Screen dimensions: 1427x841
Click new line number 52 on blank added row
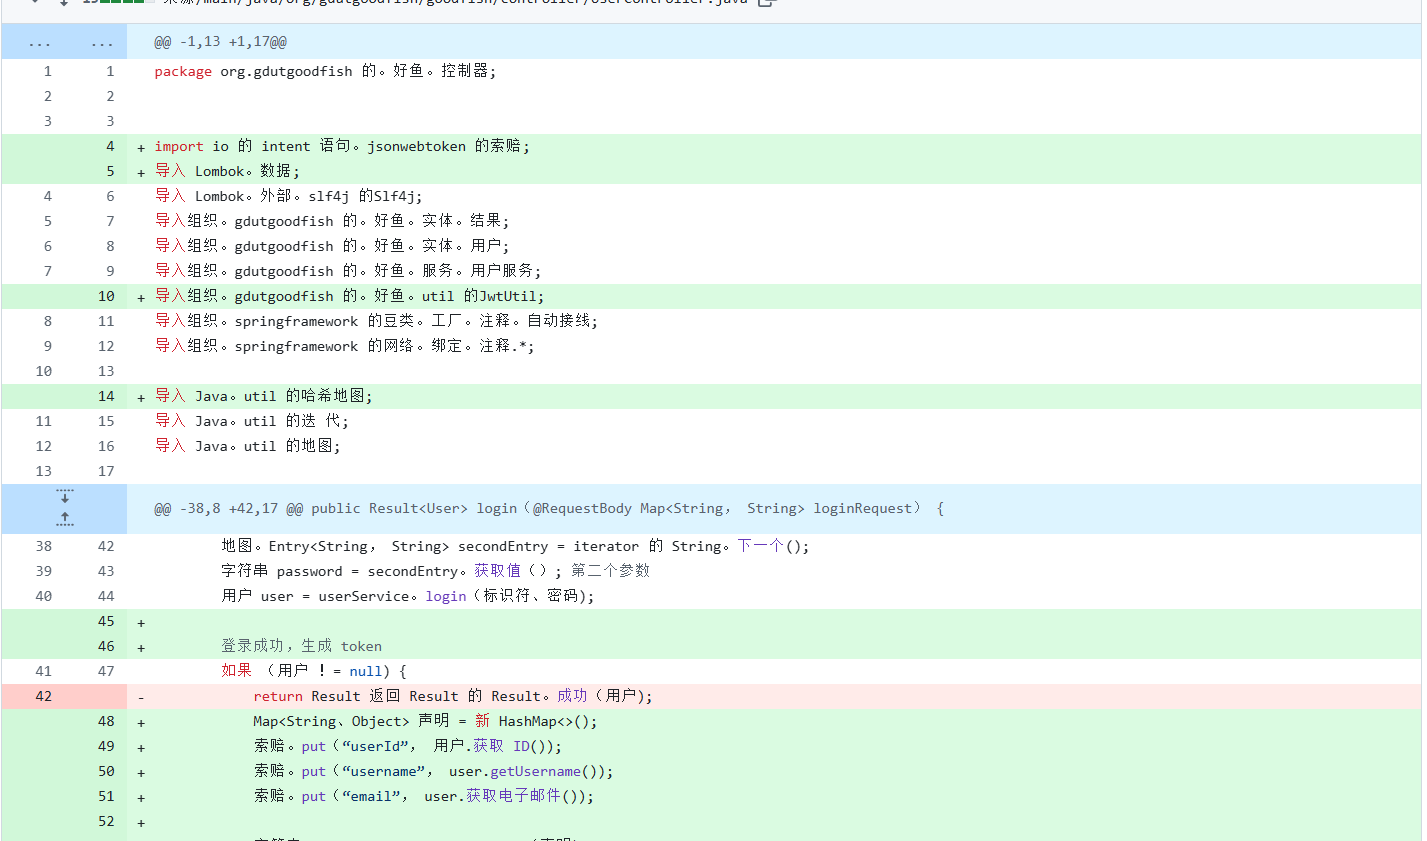106,821
